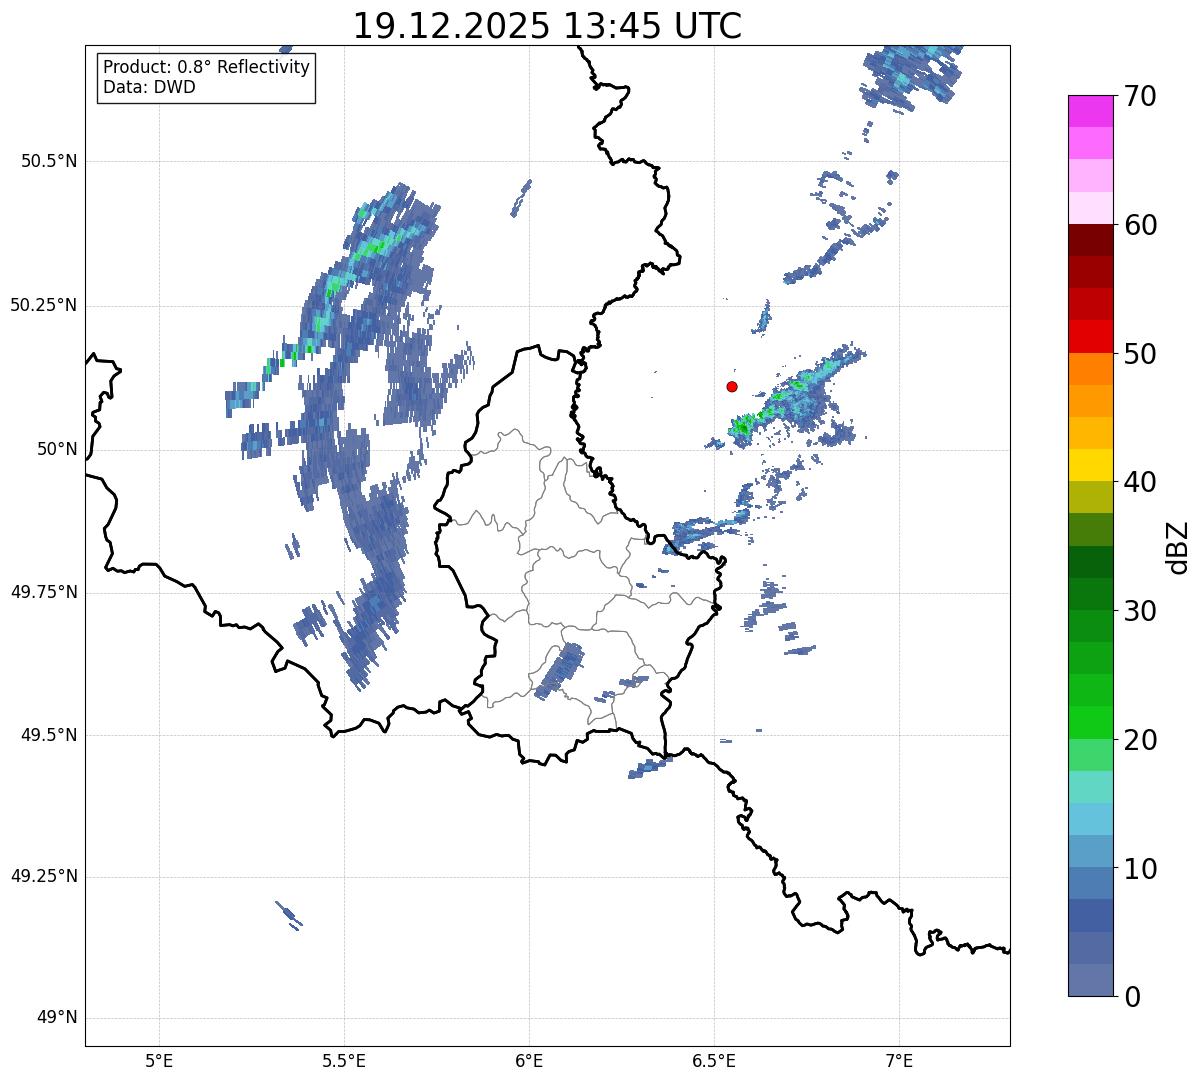Click the 49.75°N latitude label
Viewport: 1202px width, 1081px height.
(44, 592)
